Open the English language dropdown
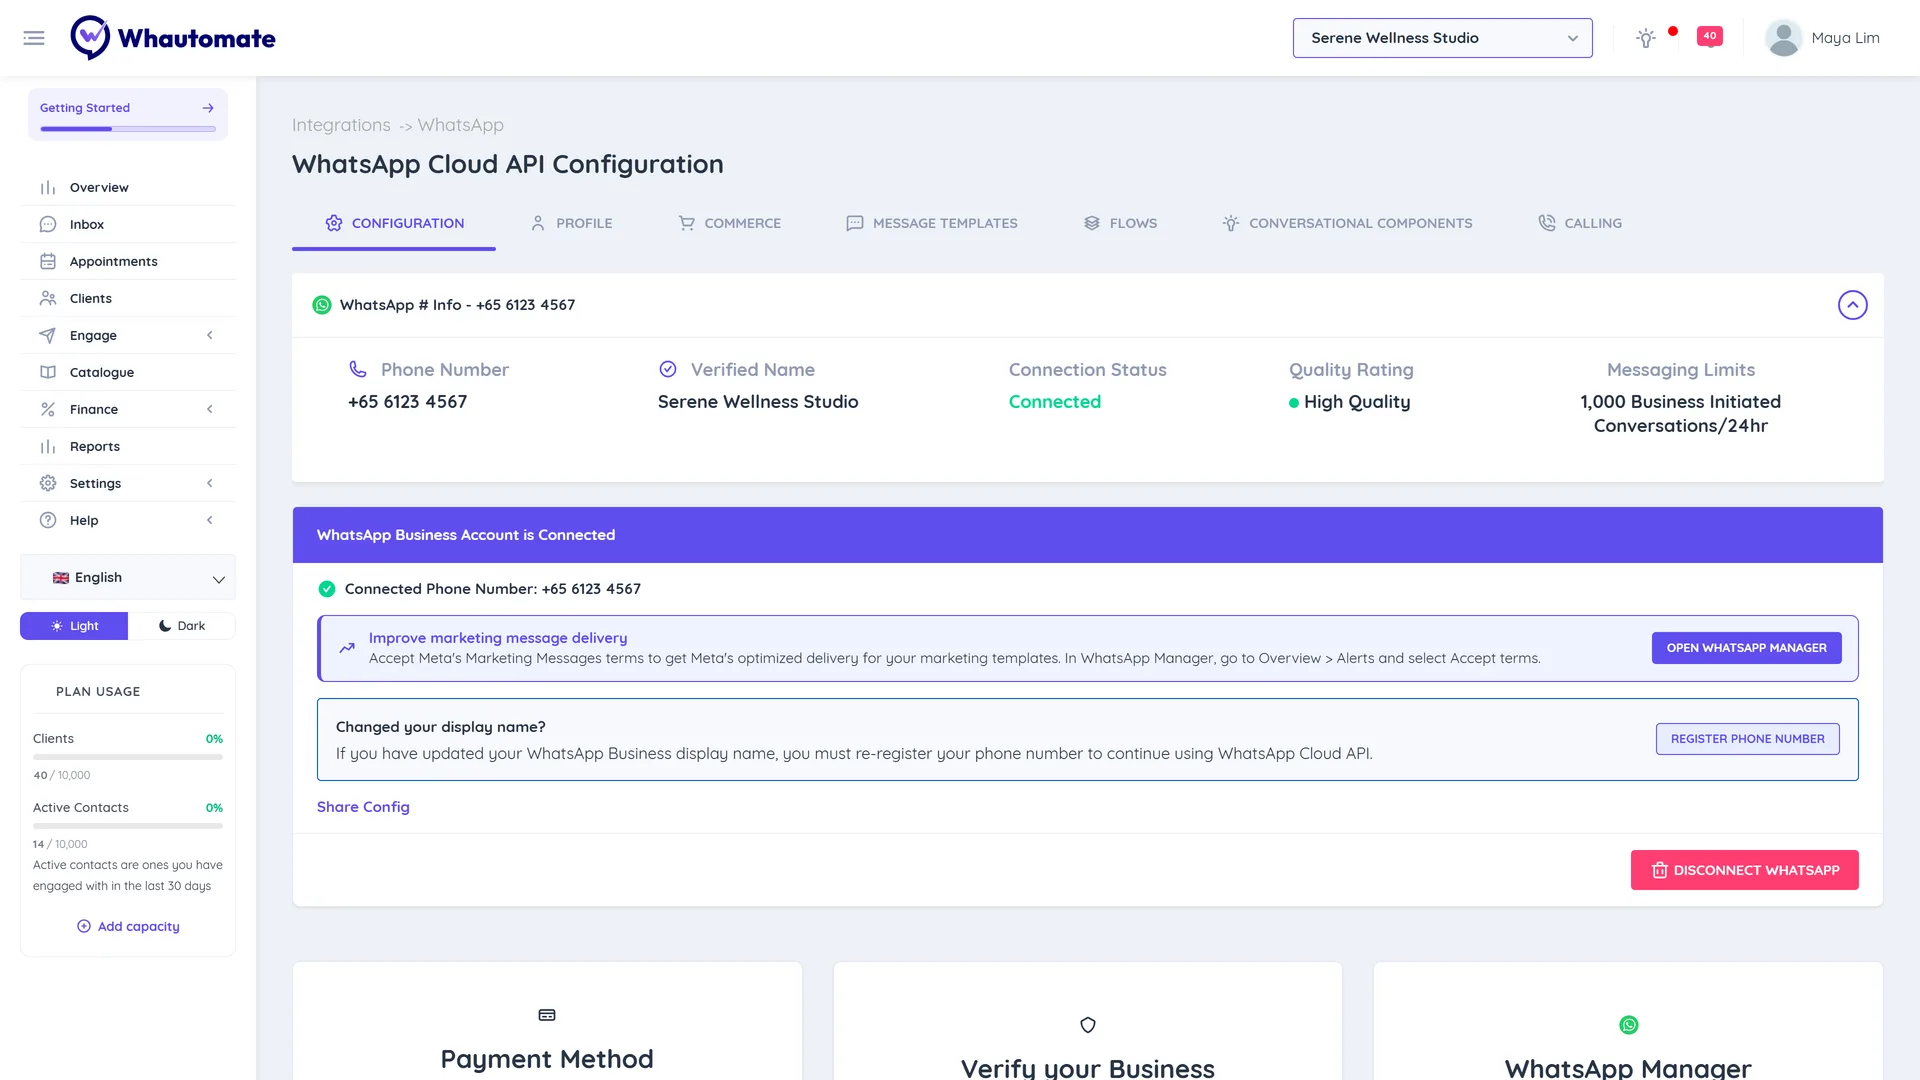Viewport: 1920px width, 1080px height. pyautogui.click(x=128, y=578)
